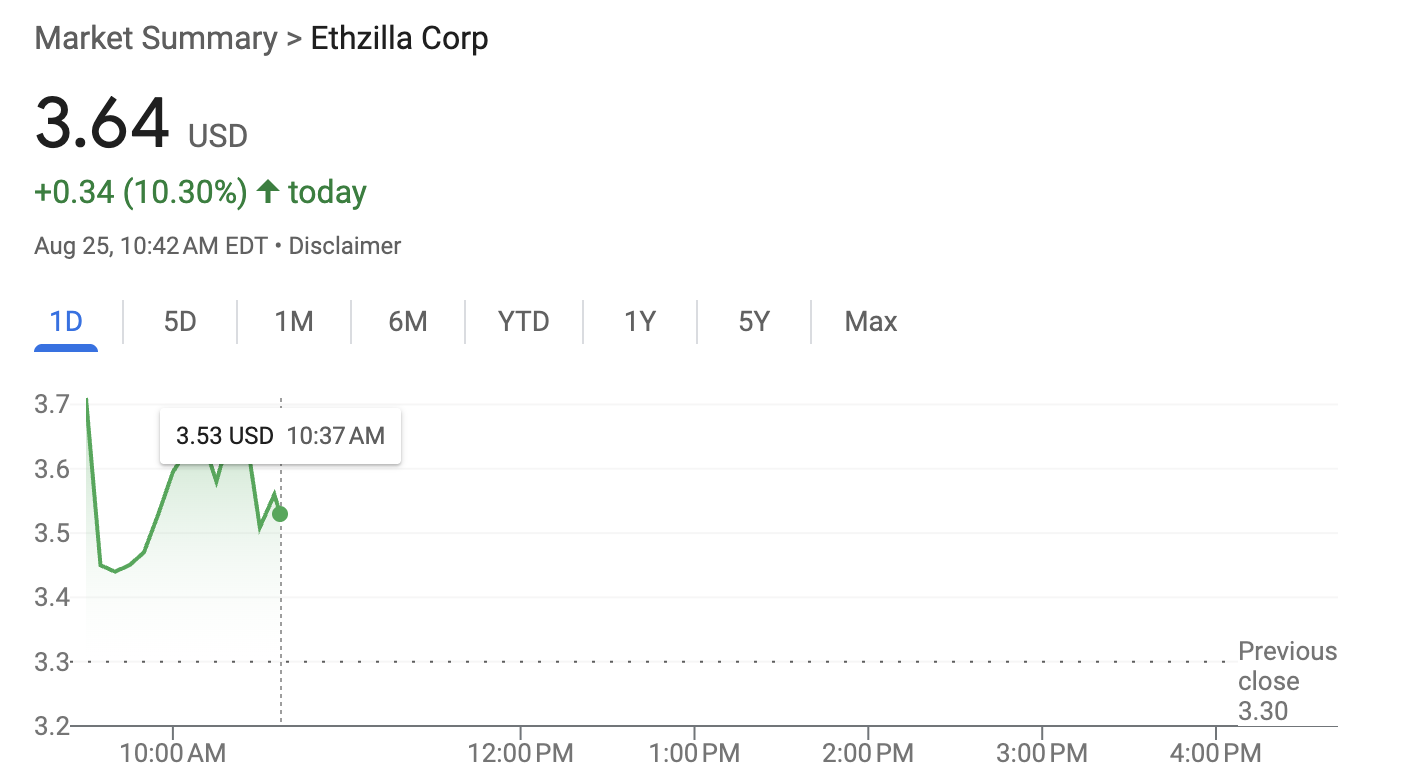Select the Max time range
1416x775 pixels.
click(x=869, y=321)
